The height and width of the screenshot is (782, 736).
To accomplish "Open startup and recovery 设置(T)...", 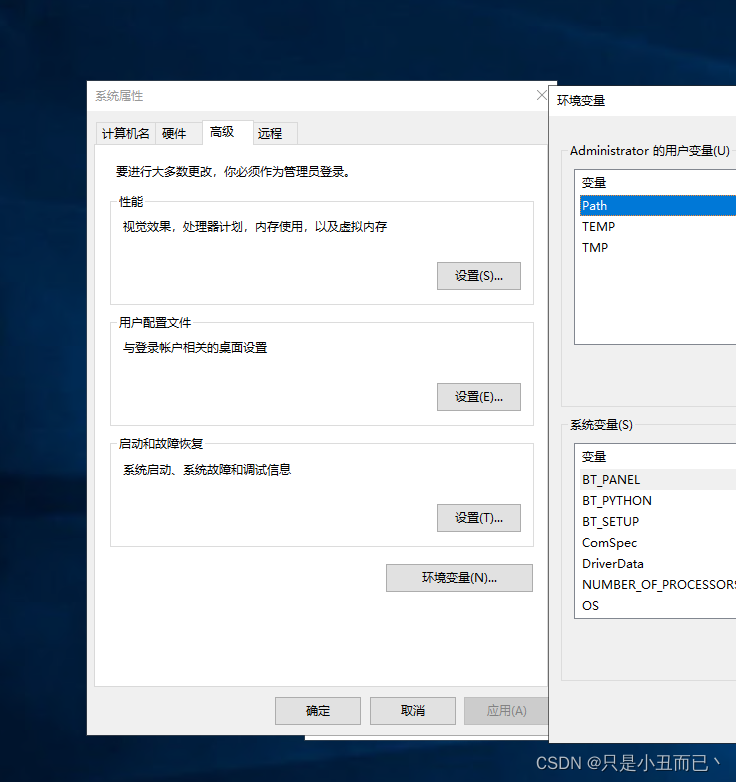I will click(479, 518).
